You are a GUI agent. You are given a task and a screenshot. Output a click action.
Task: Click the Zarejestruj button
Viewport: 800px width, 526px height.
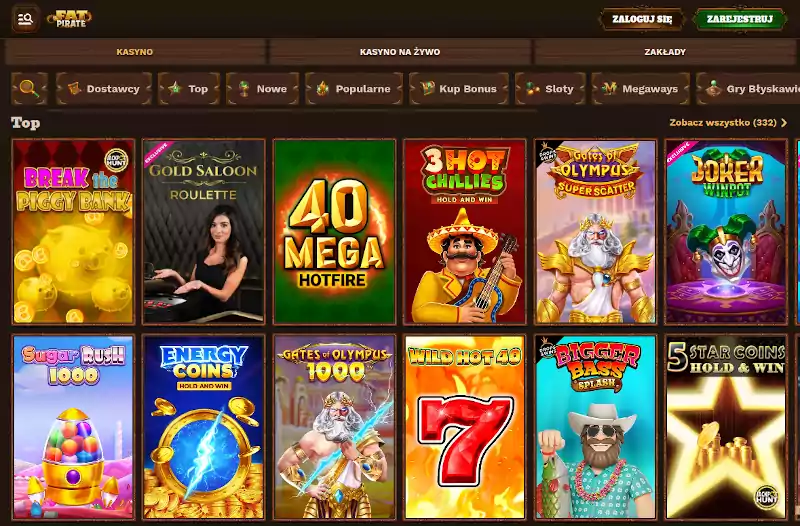click(739, 19)
